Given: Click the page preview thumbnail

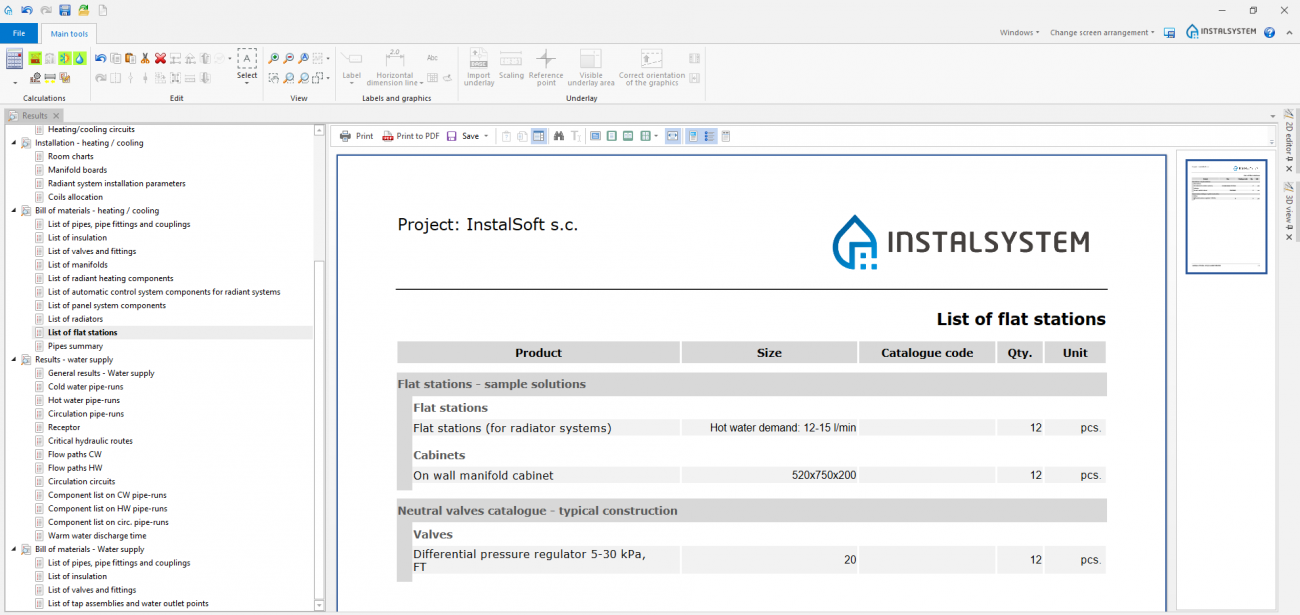Looking at the screenshot, I should [x=1226, y=216].
